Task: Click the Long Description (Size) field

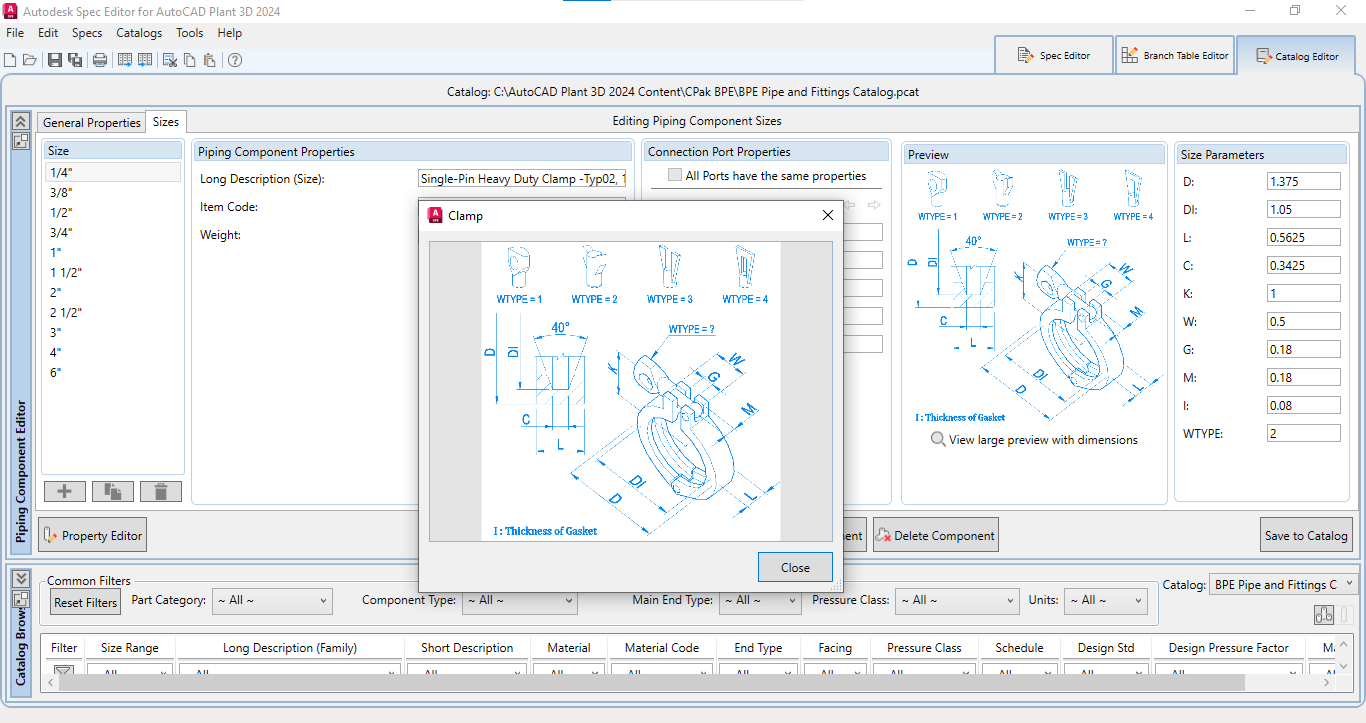Action: tap(522, 179)
